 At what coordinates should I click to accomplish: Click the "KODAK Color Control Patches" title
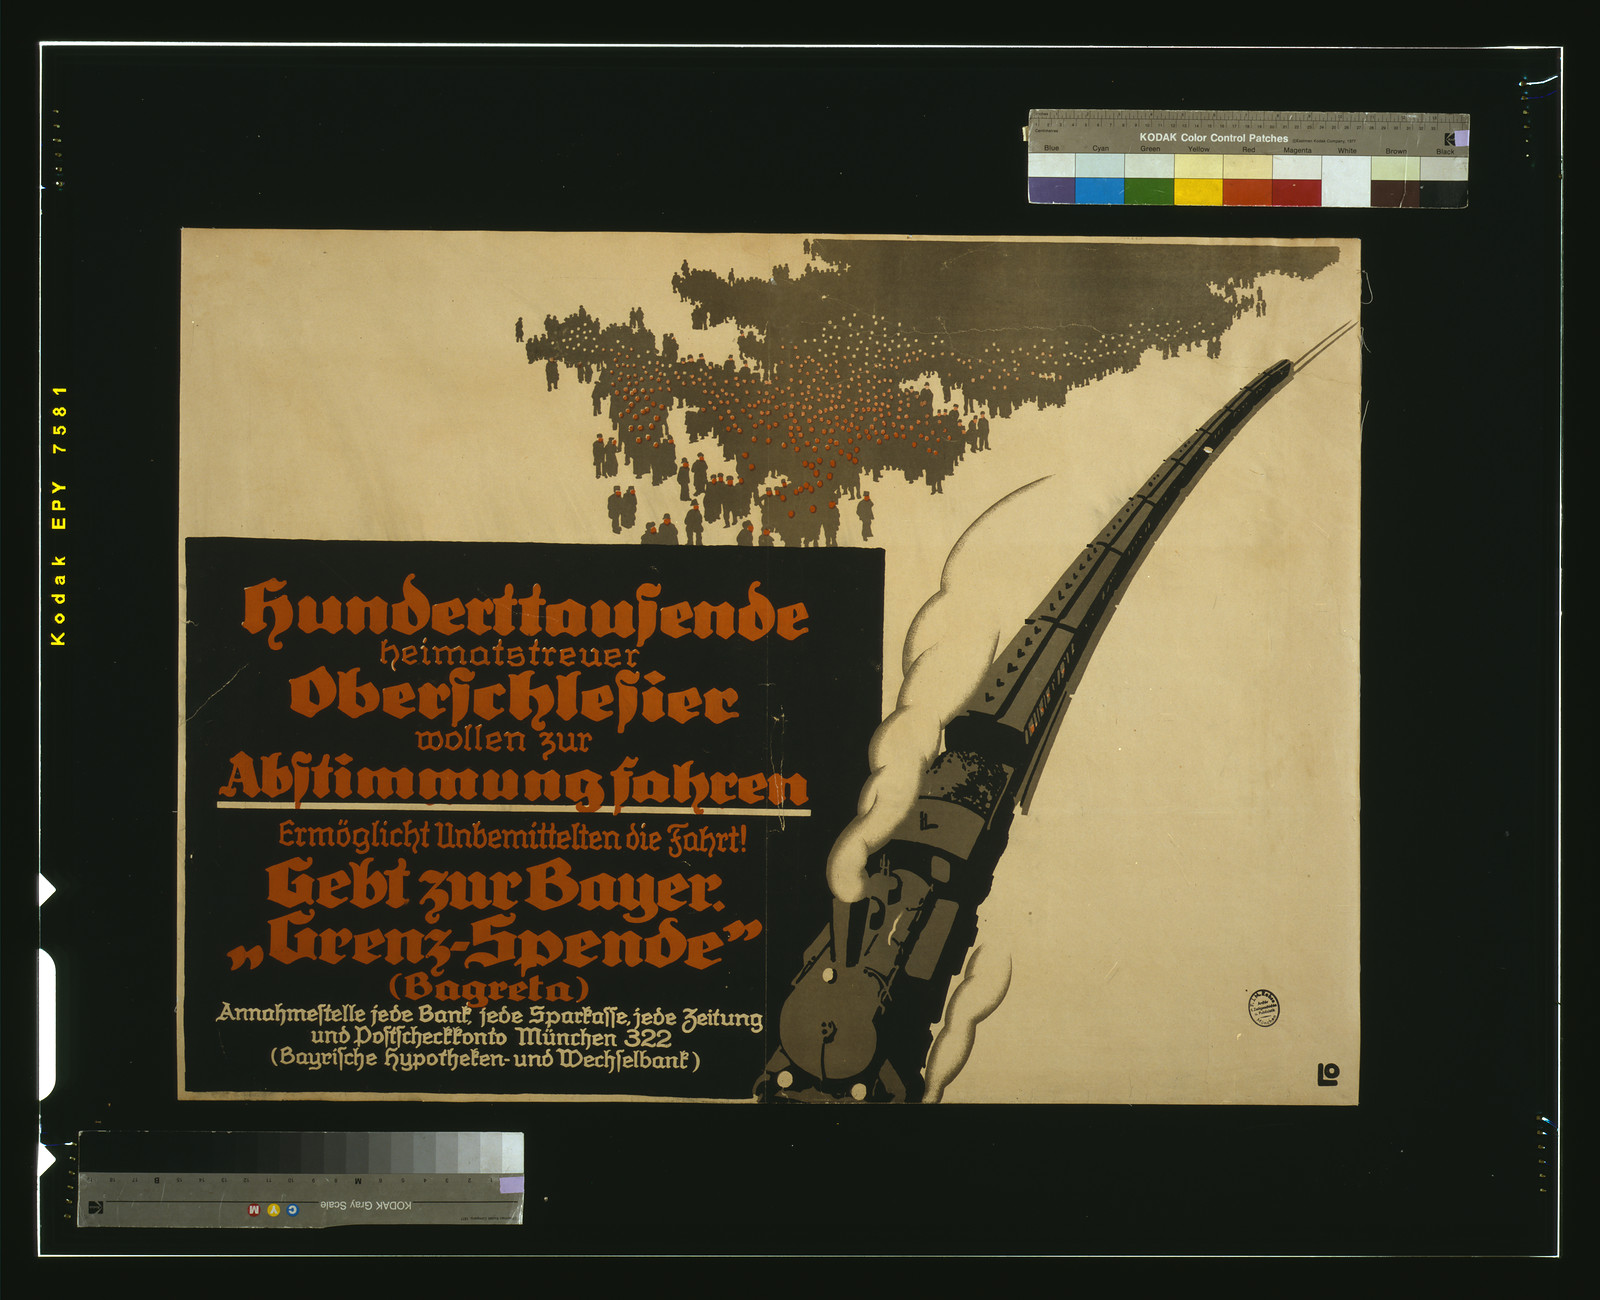click(1213, 138)
